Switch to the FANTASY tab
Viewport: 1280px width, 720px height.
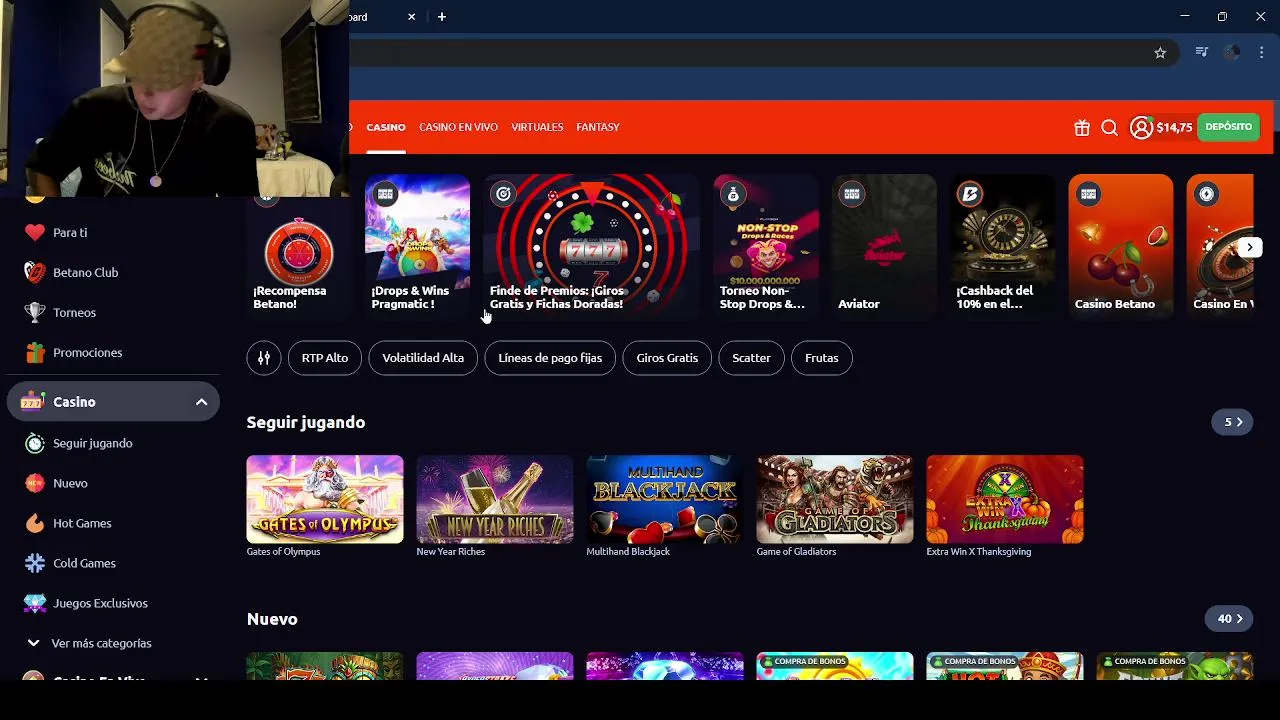(x=598, y=127)
